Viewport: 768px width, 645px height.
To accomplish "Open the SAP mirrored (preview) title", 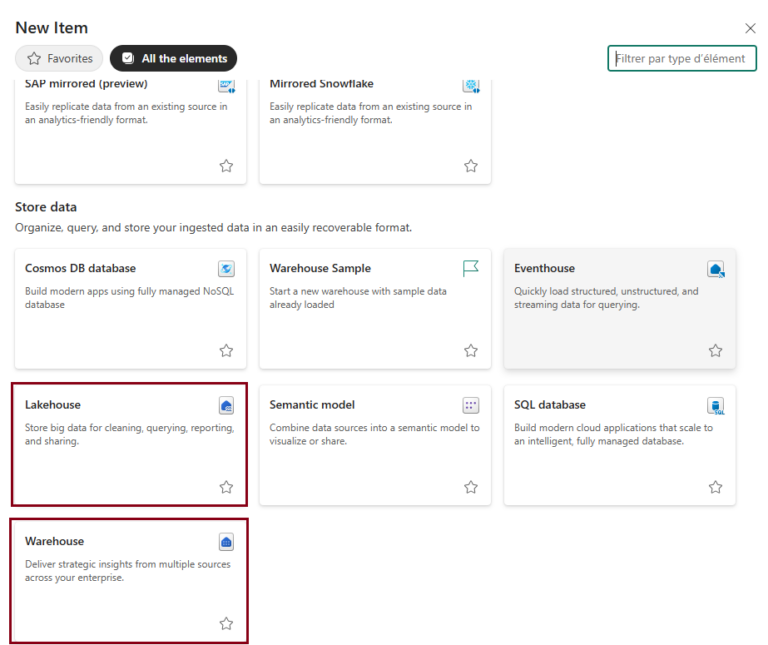I will coord(86,84).
